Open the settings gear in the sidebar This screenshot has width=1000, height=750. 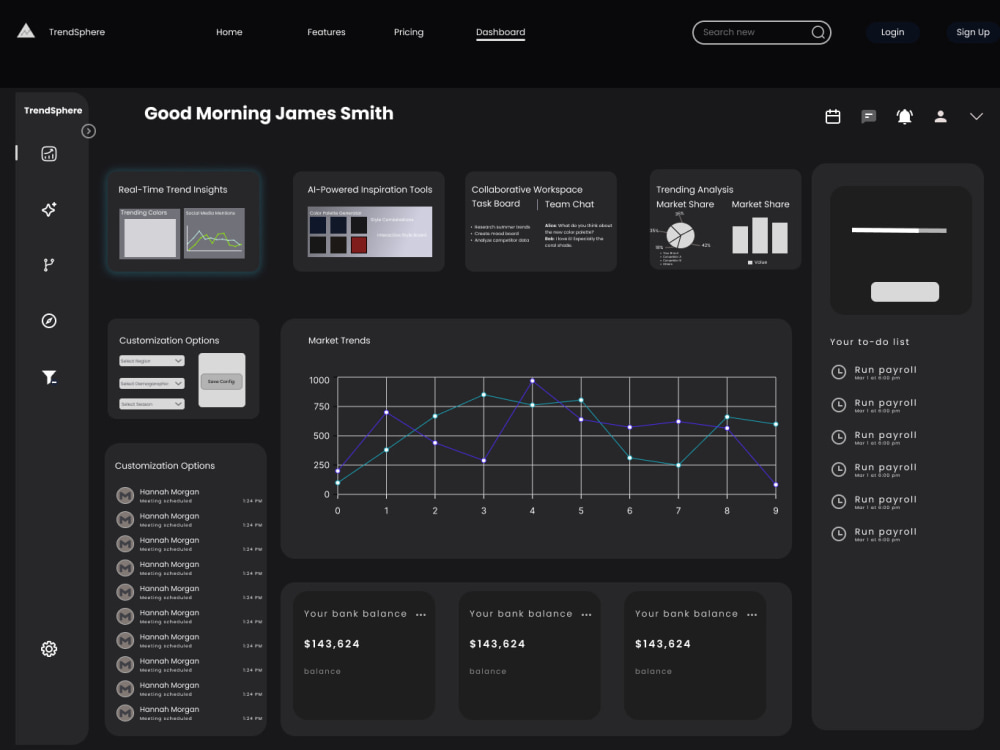(49, 649)
